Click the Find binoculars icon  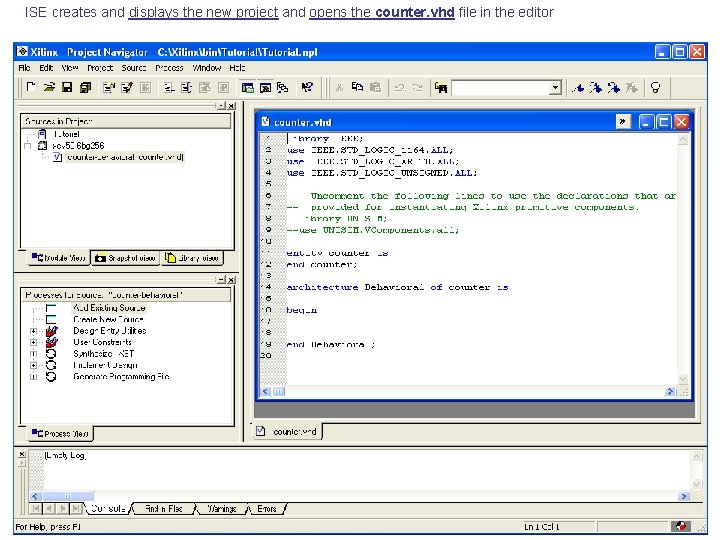(441, 87)
